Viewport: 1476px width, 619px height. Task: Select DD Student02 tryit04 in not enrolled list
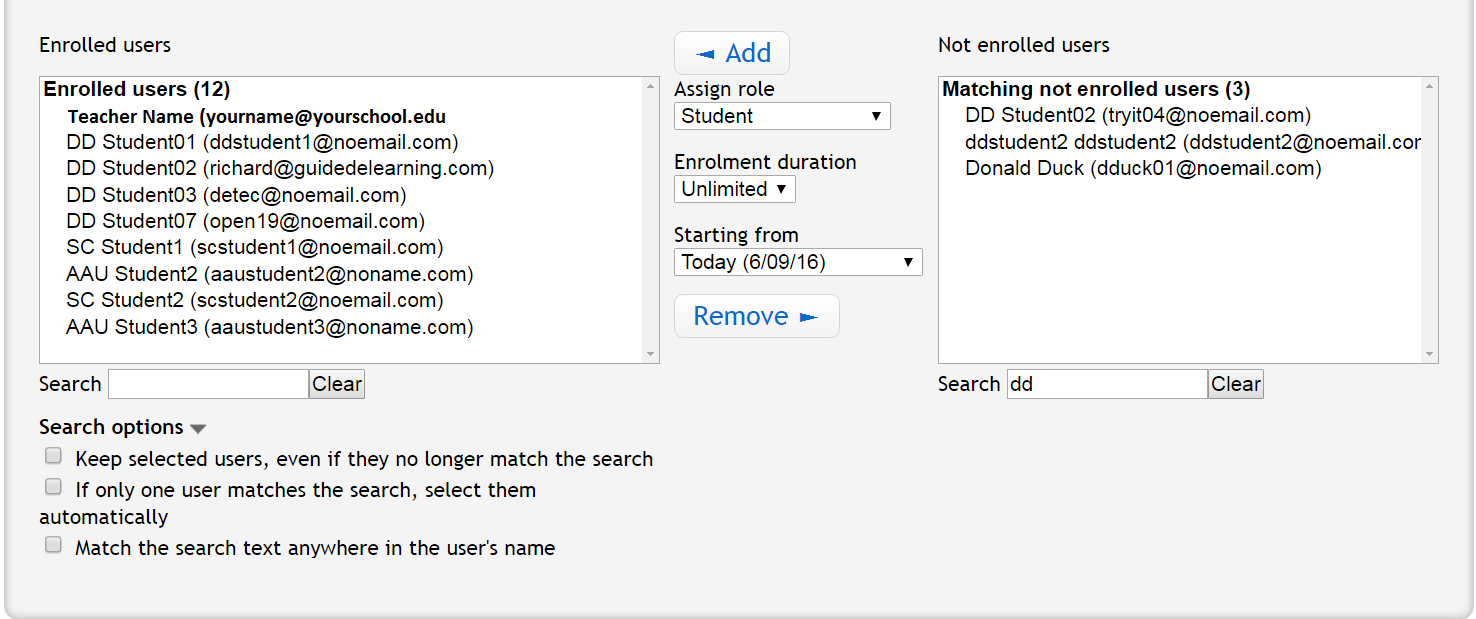tap(1137, 116)
